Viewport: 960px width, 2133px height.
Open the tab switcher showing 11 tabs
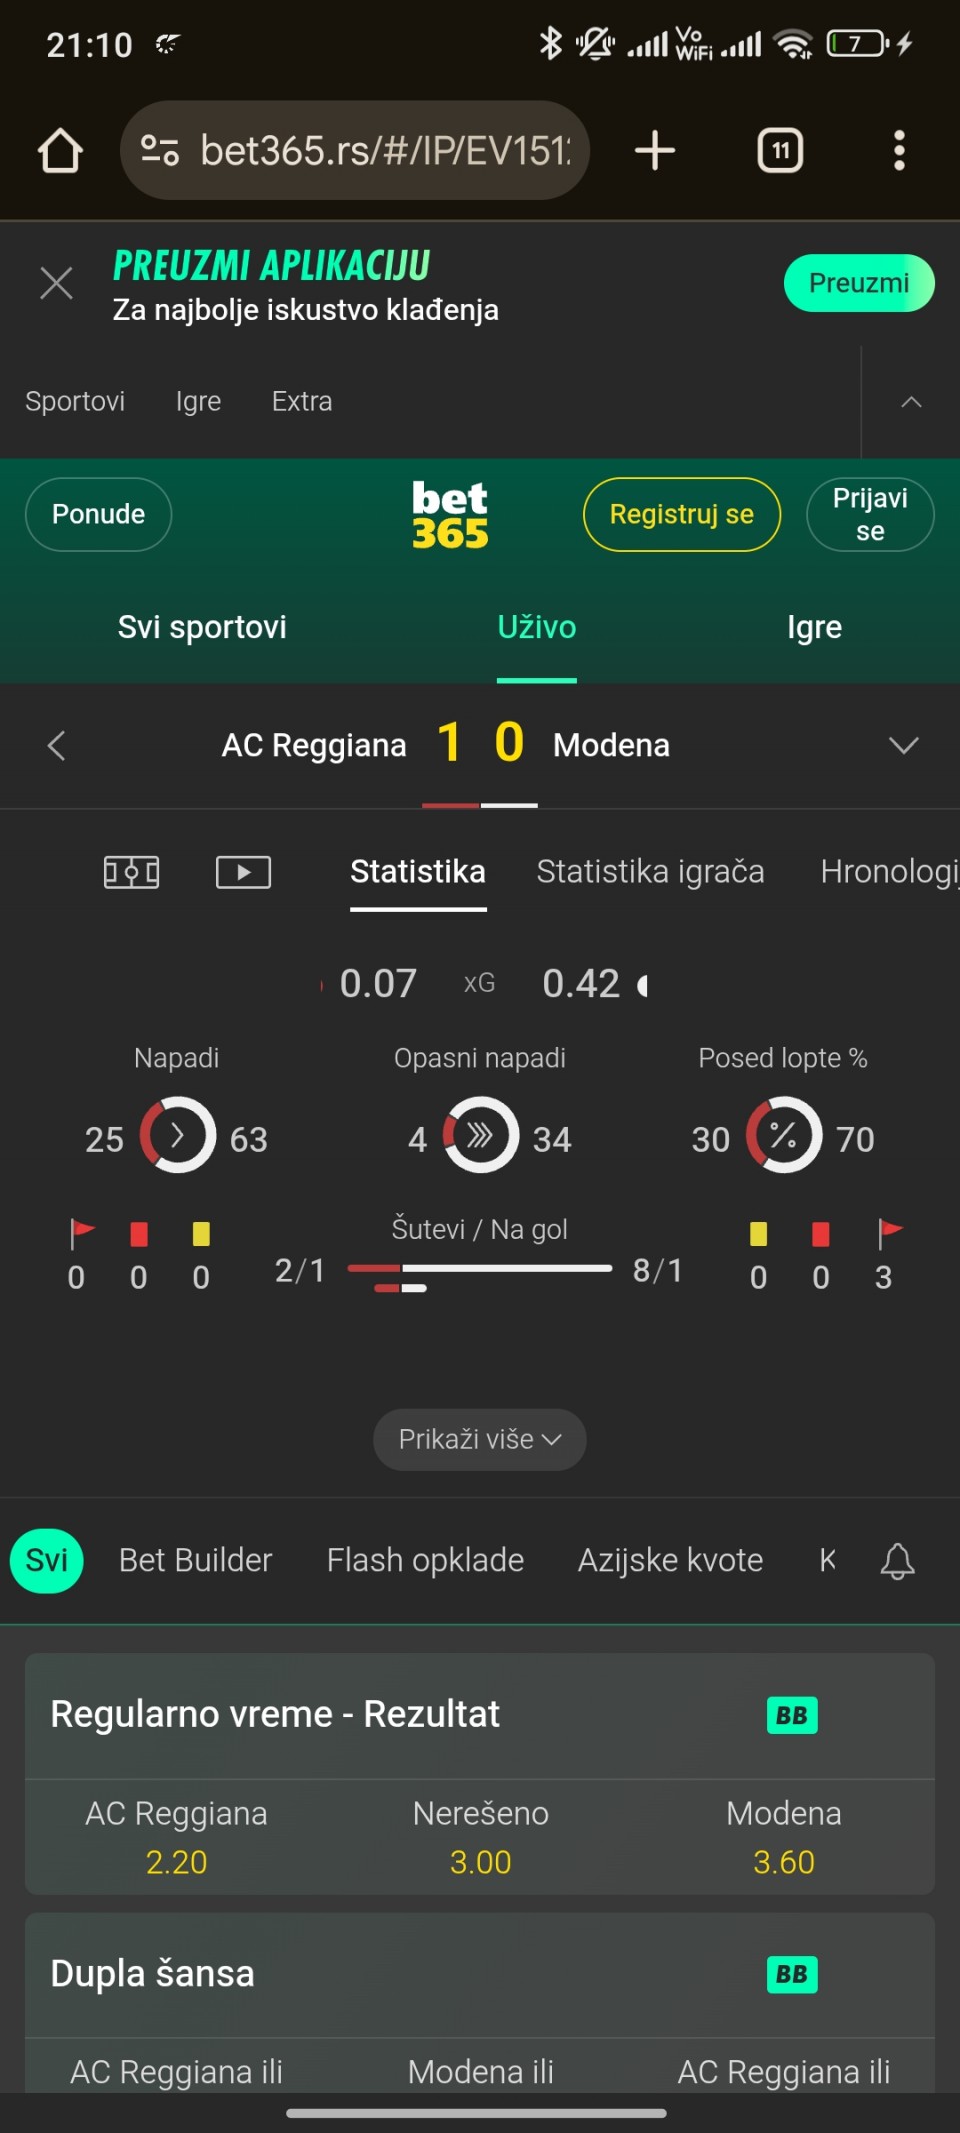780,151
